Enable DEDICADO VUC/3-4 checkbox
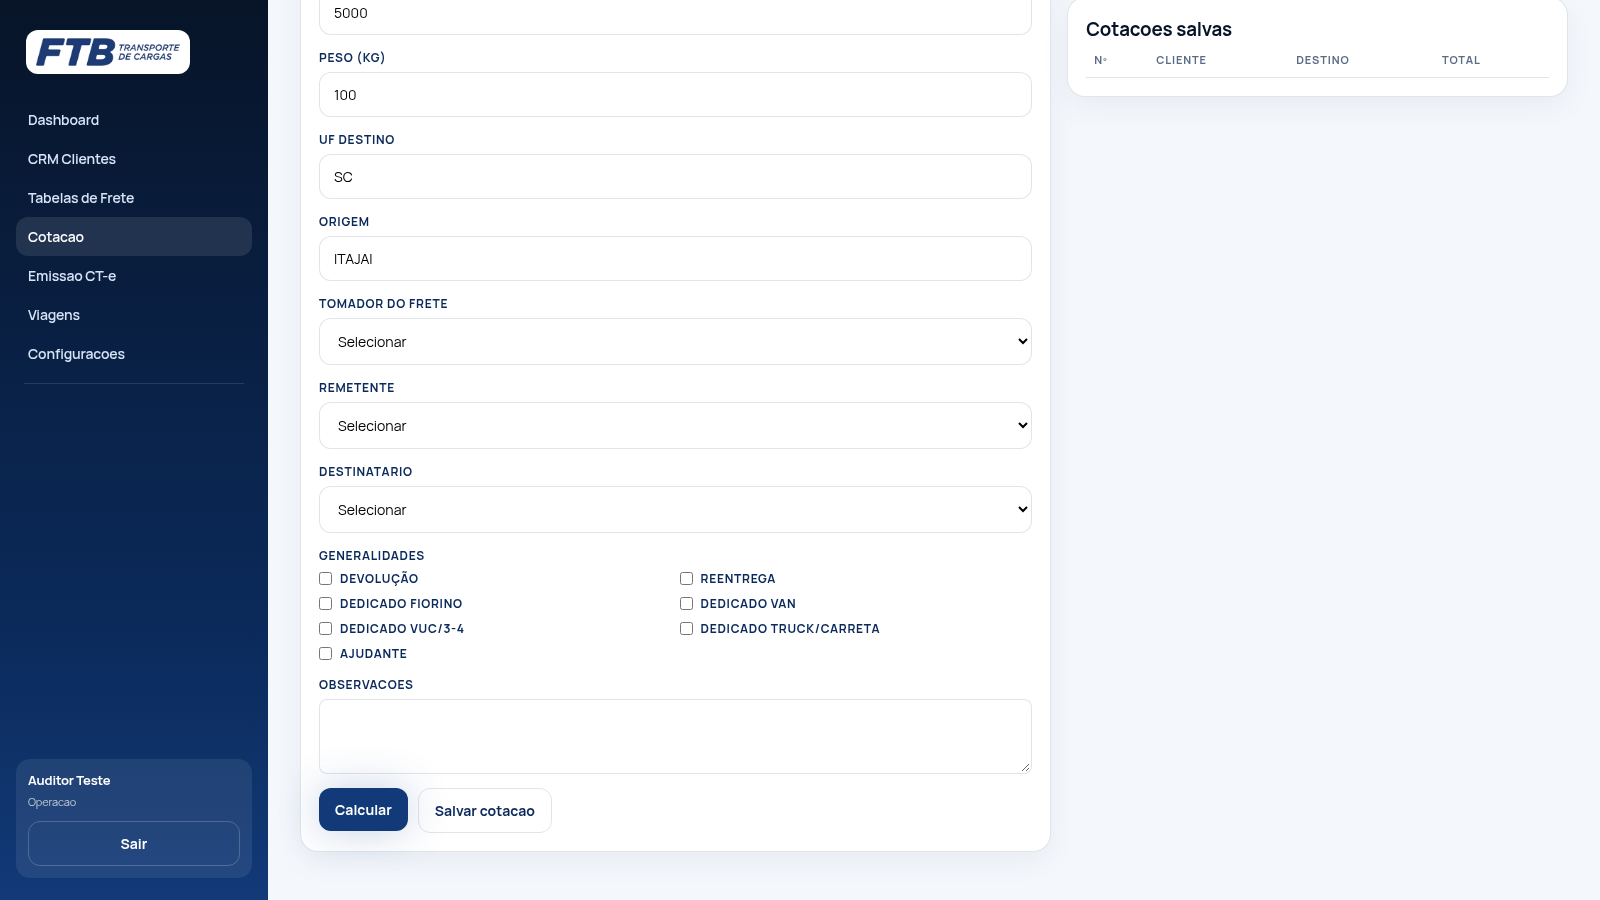Image resolution: width=1600 pixels, height=900 pixels. click(325, 629)
